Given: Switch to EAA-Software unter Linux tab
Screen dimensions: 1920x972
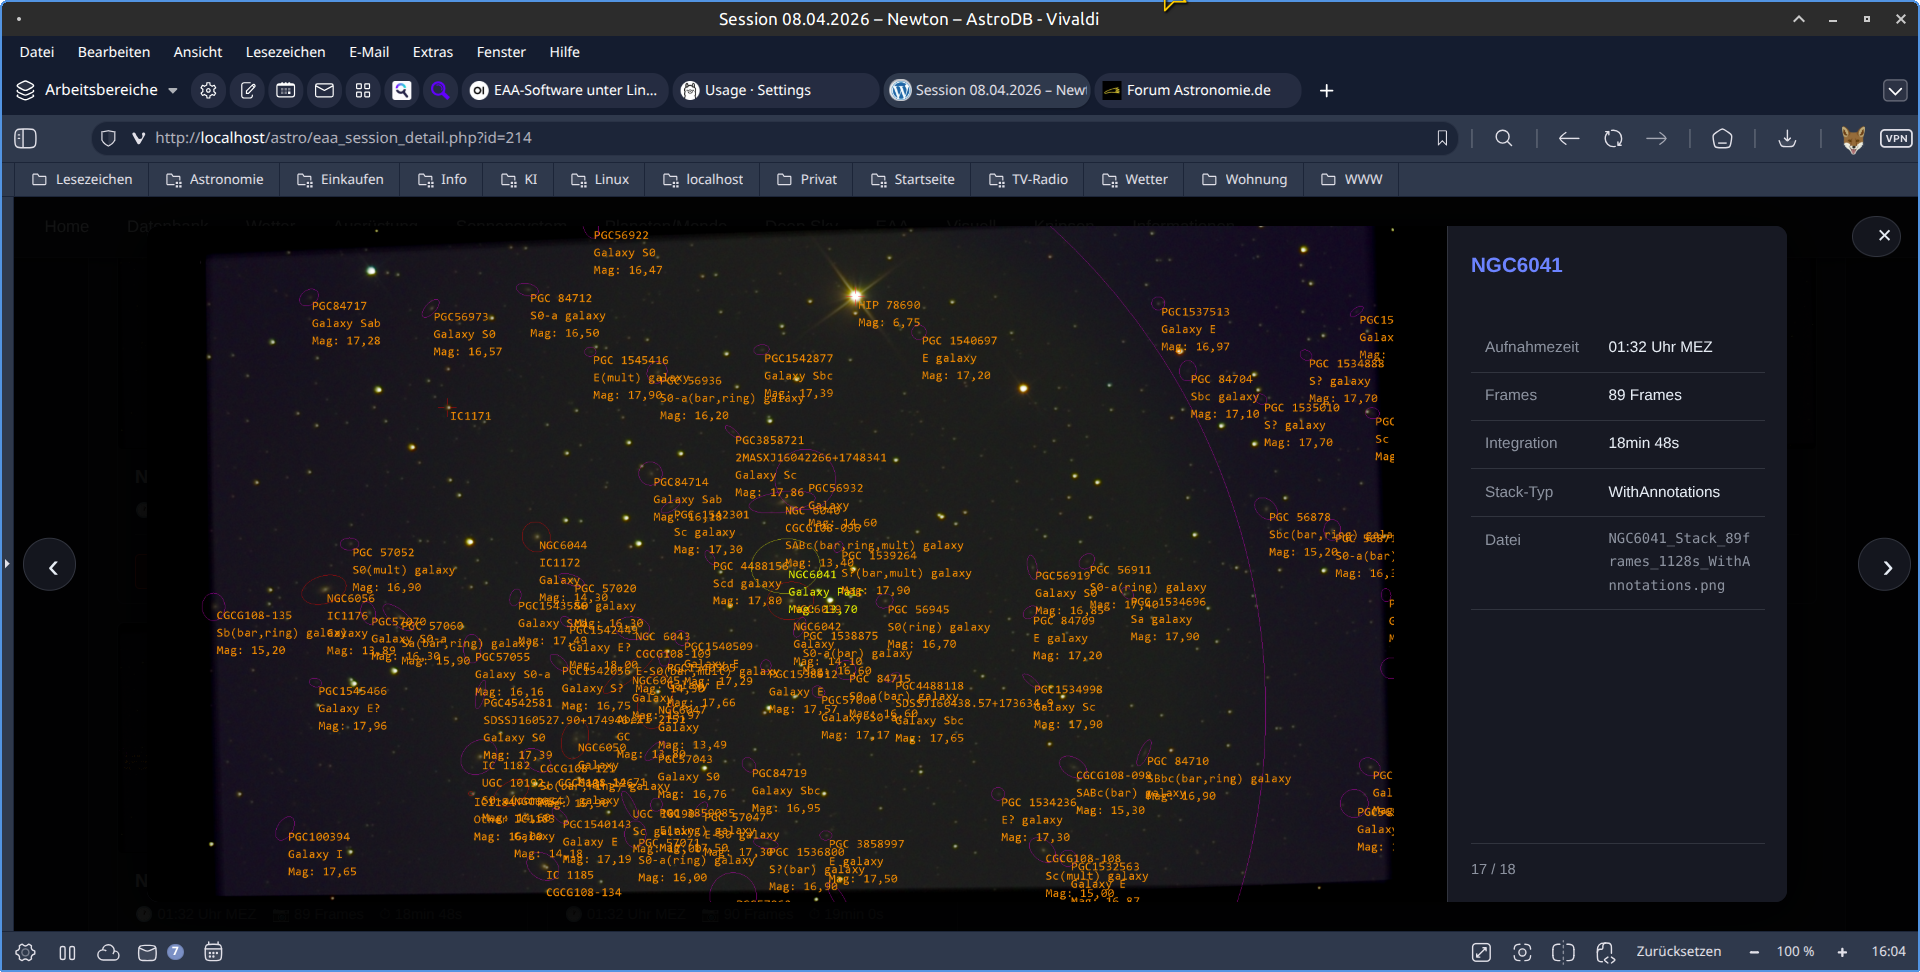Looking at the screenshot, I should [x=565, y=90].
